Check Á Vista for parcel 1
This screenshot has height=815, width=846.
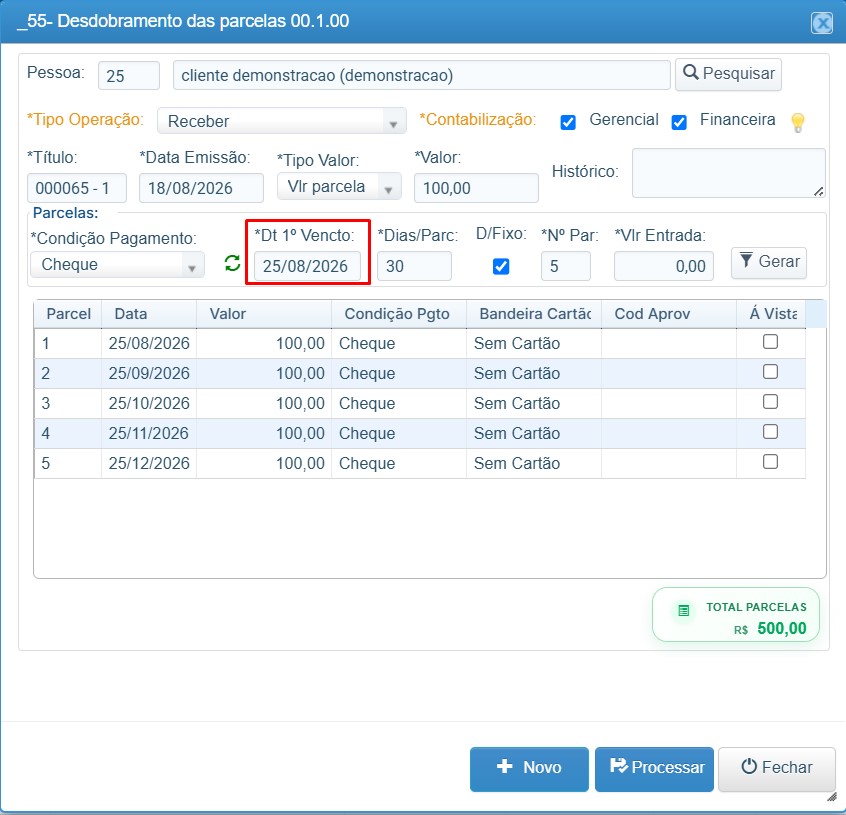[x=770, y=341]
